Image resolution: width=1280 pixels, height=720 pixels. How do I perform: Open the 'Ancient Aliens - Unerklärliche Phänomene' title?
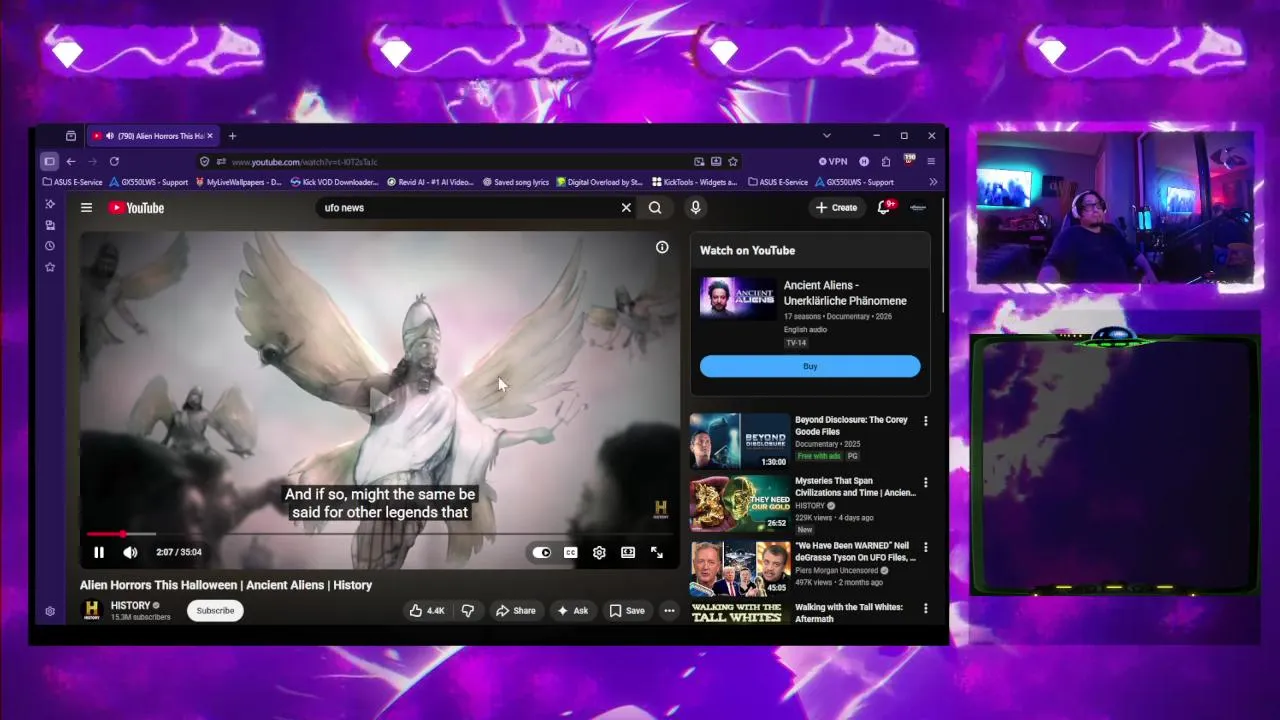point(845,293)
